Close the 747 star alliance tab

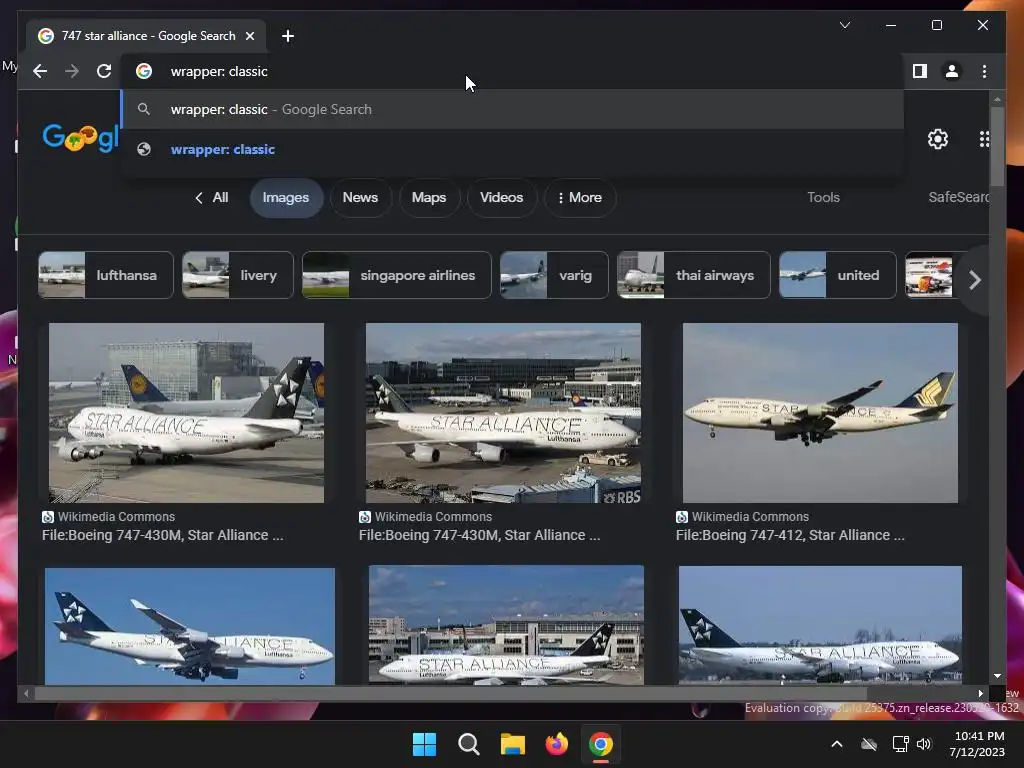click(249, 36)
